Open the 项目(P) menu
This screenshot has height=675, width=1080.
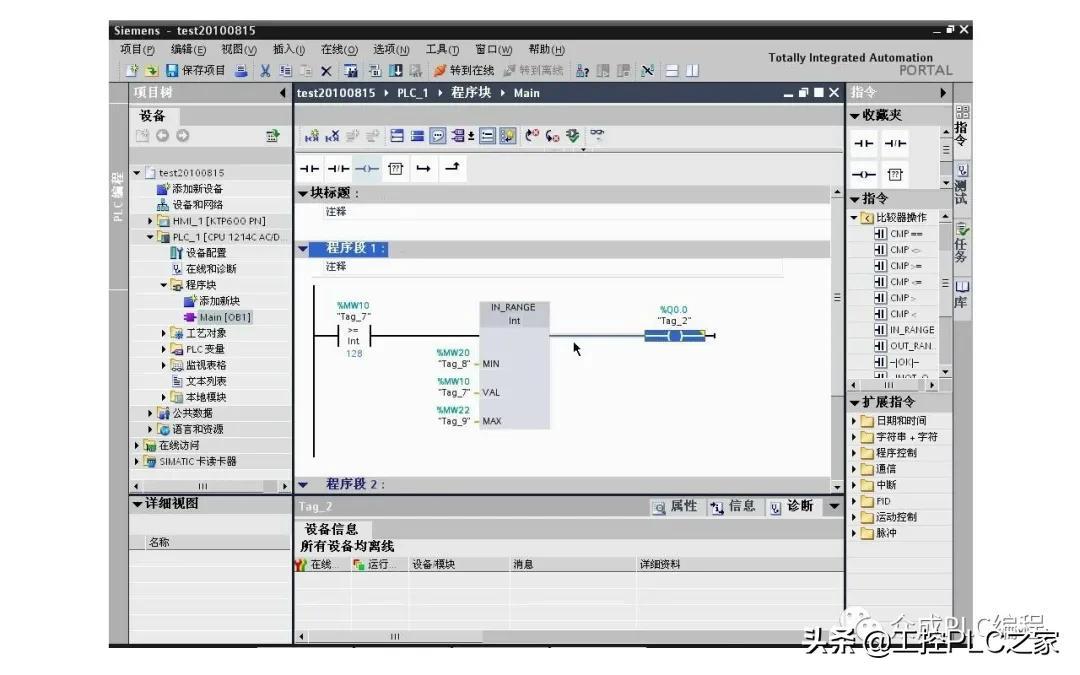[x=137, y=50]
